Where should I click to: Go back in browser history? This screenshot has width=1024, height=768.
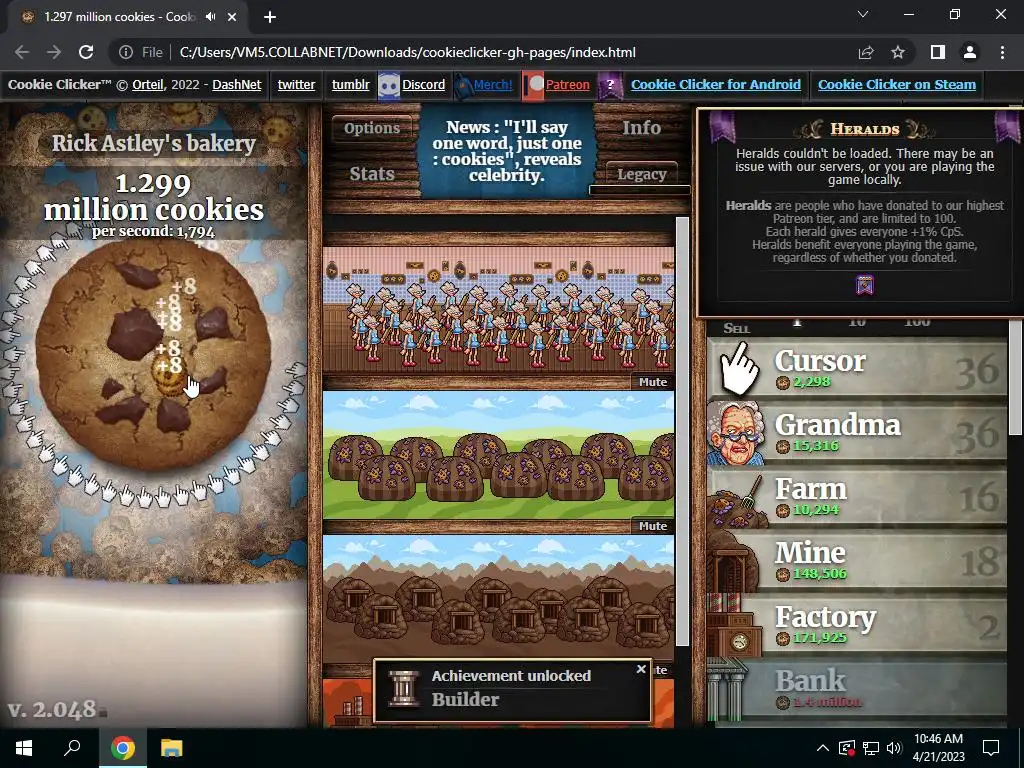pyautogui.click(x=22, y=52)
